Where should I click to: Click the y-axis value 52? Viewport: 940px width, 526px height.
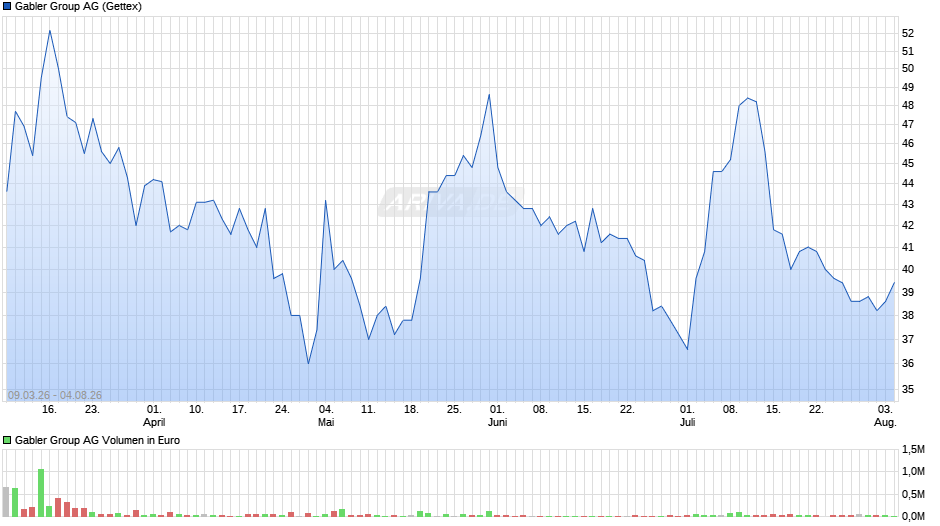(x=908, y=34)
